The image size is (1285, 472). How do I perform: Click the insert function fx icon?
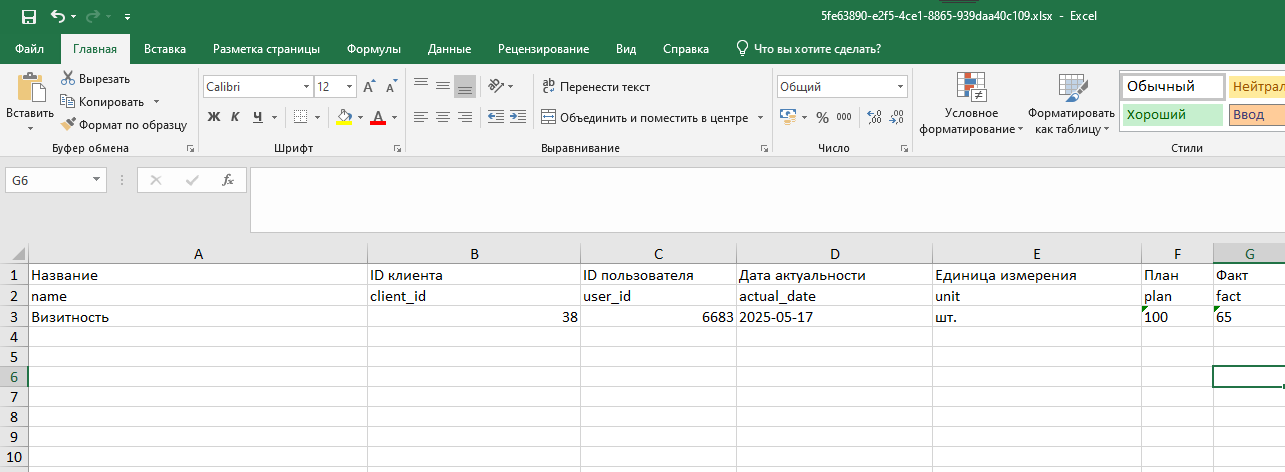228,180
